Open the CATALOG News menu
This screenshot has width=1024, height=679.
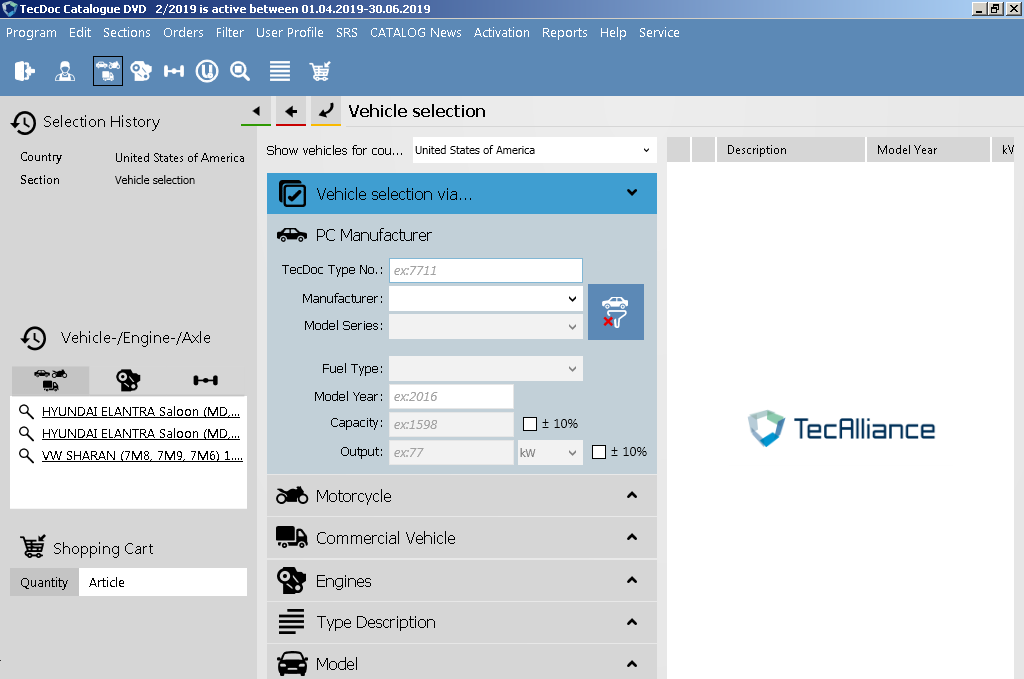click(415, 33)
